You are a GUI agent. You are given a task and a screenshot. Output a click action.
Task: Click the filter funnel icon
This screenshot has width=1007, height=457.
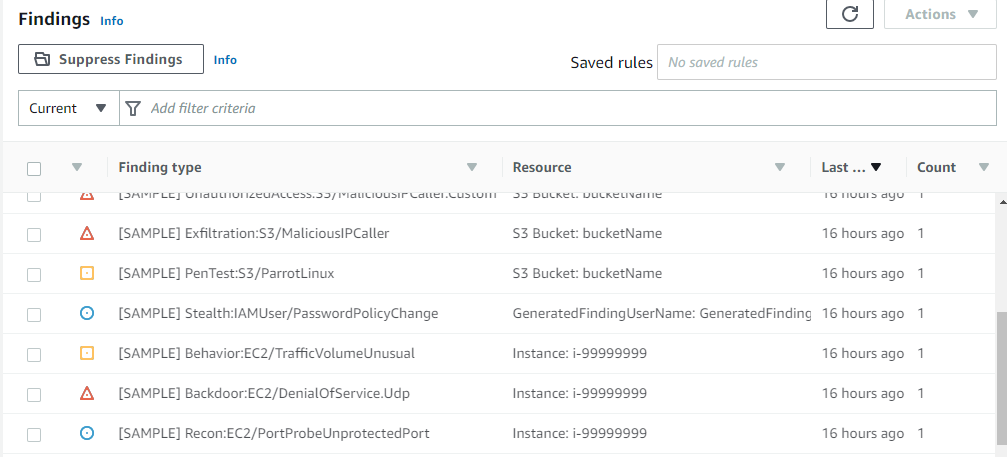133,108
